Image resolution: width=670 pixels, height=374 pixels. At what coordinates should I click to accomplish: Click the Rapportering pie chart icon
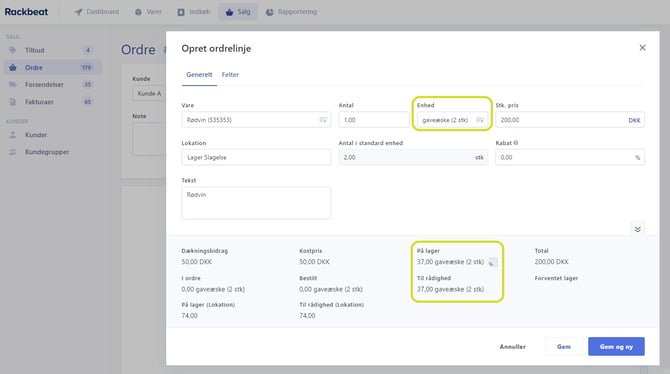[x=270, y=12]
